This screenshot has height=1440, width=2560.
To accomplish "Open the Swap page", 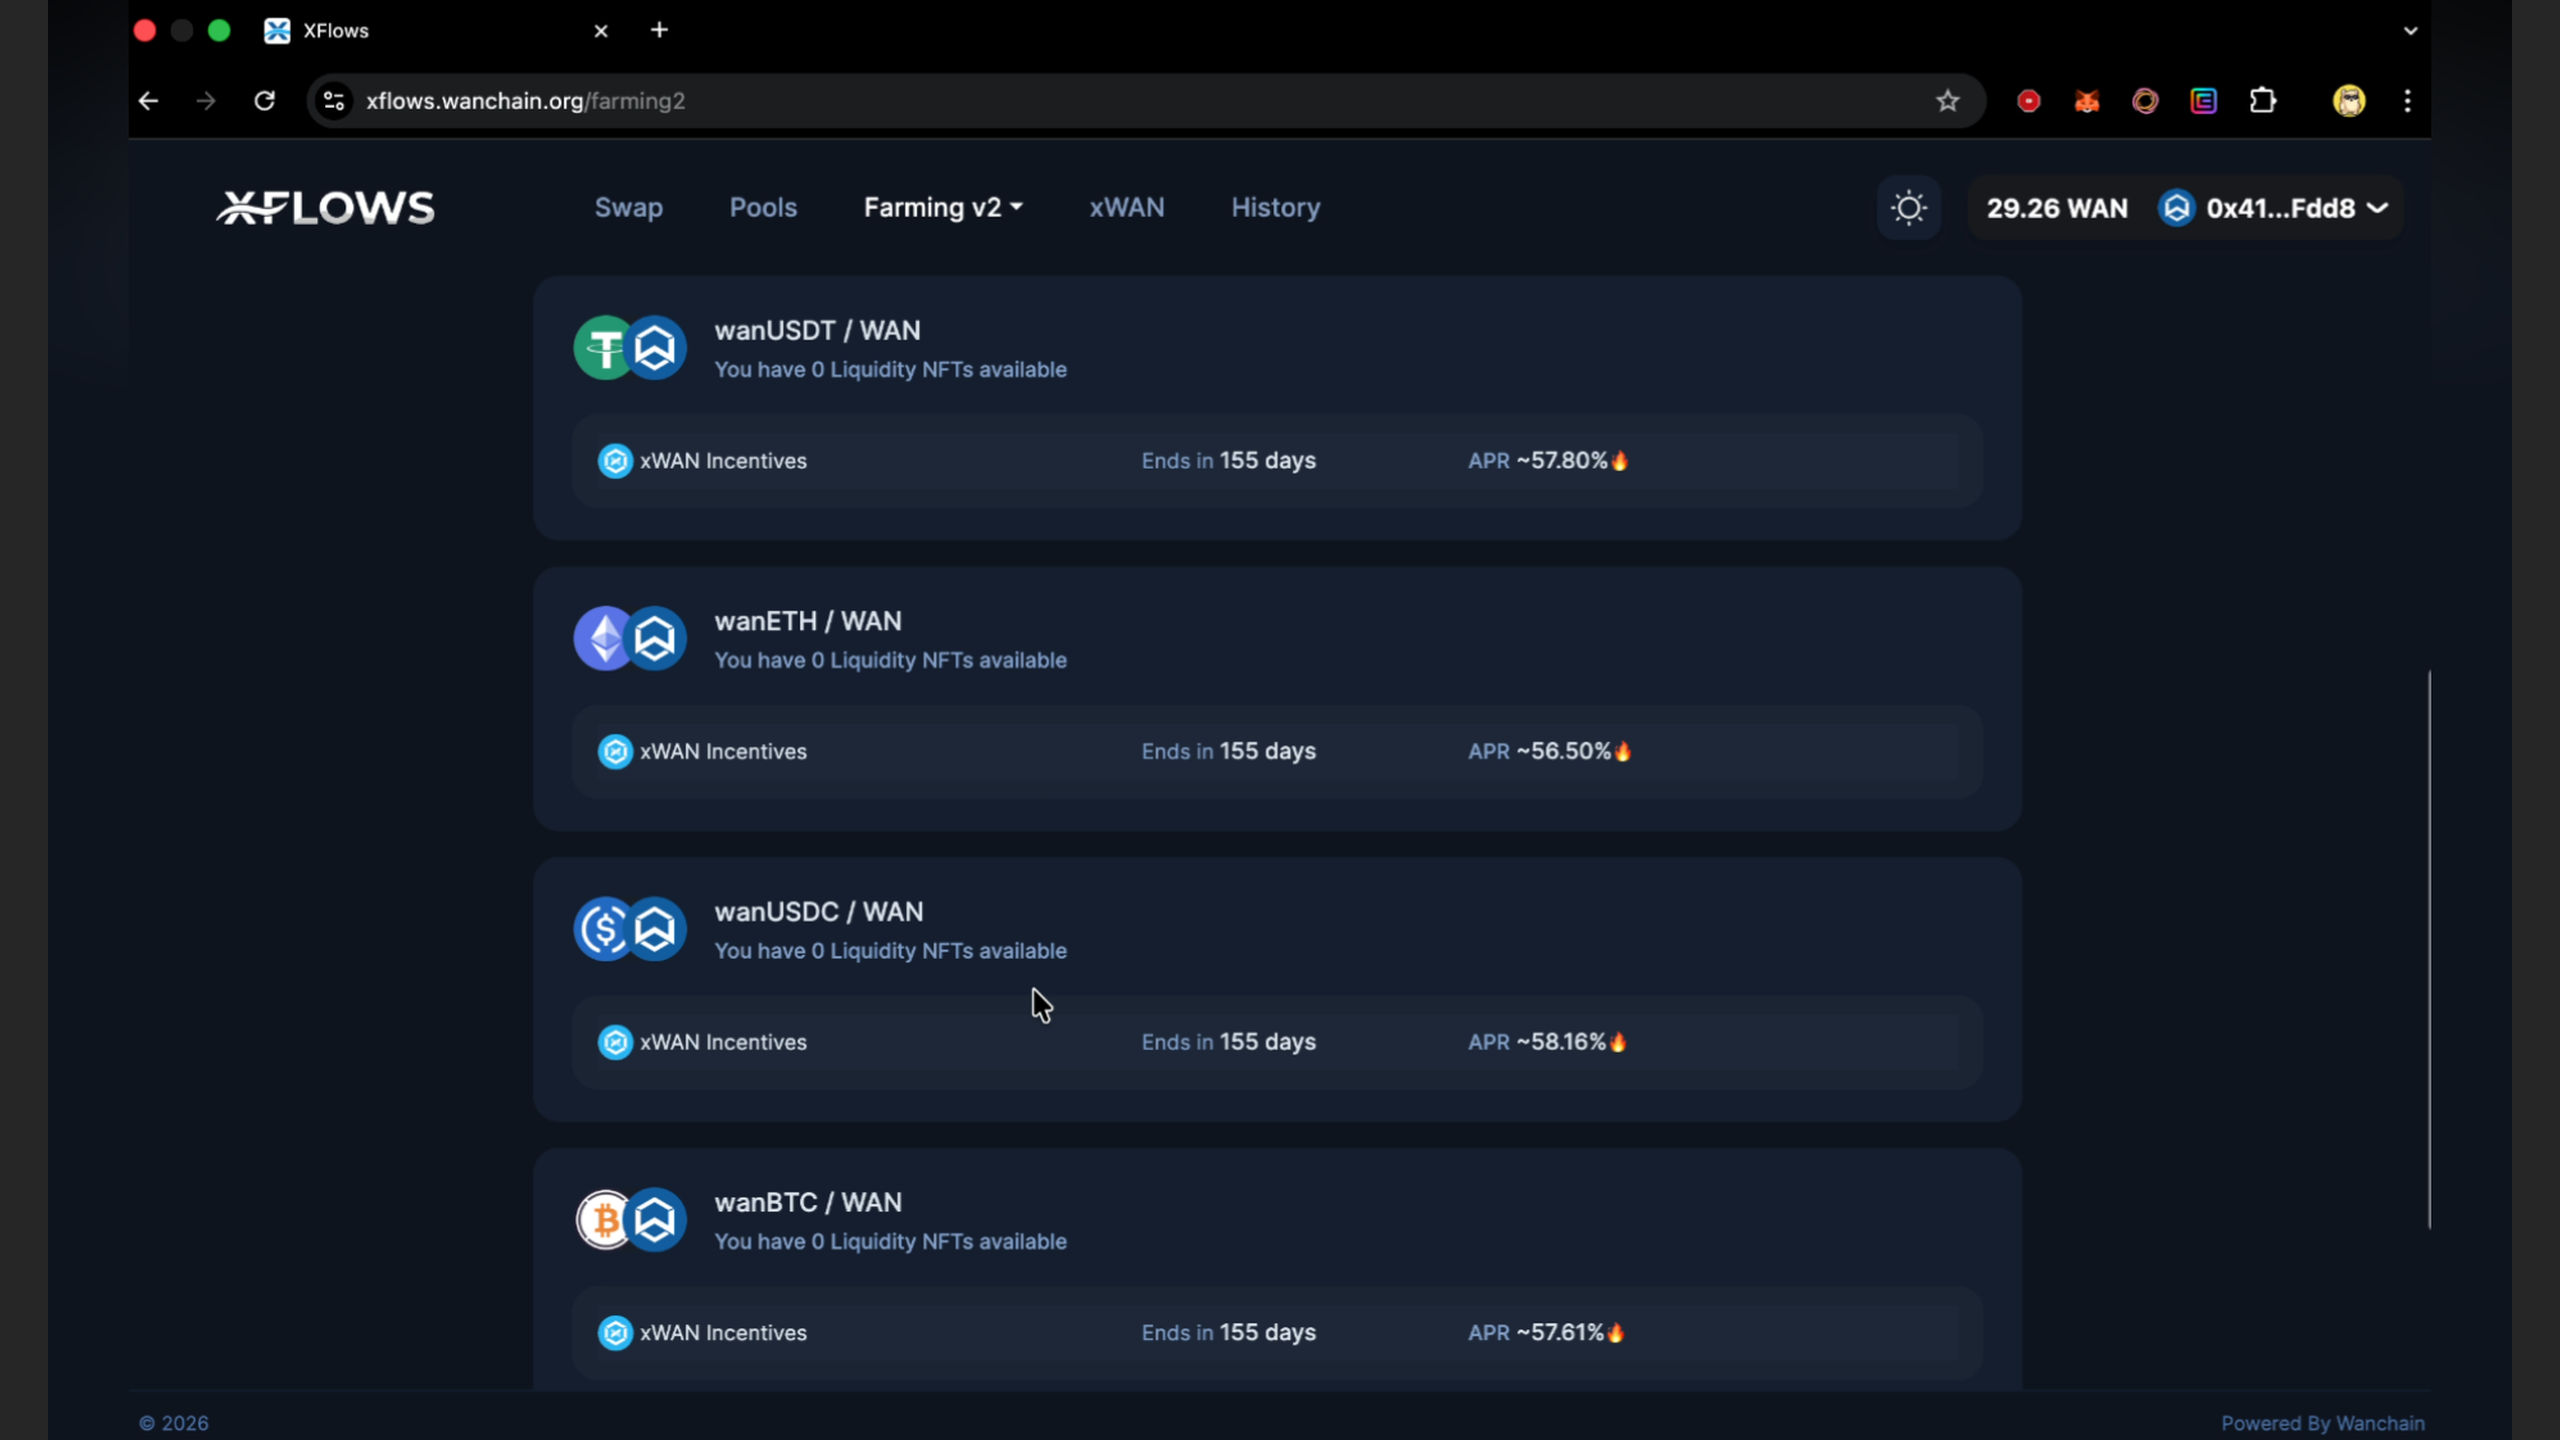I will point(629,207).
